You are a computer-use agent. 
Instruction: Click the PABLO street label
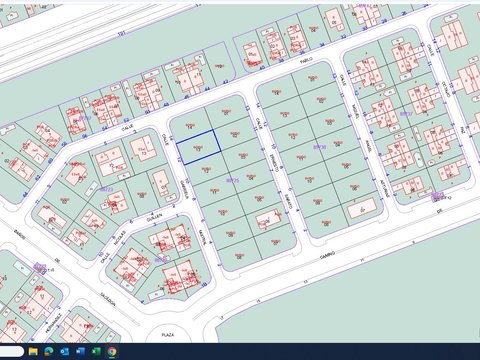coord(306,60)
